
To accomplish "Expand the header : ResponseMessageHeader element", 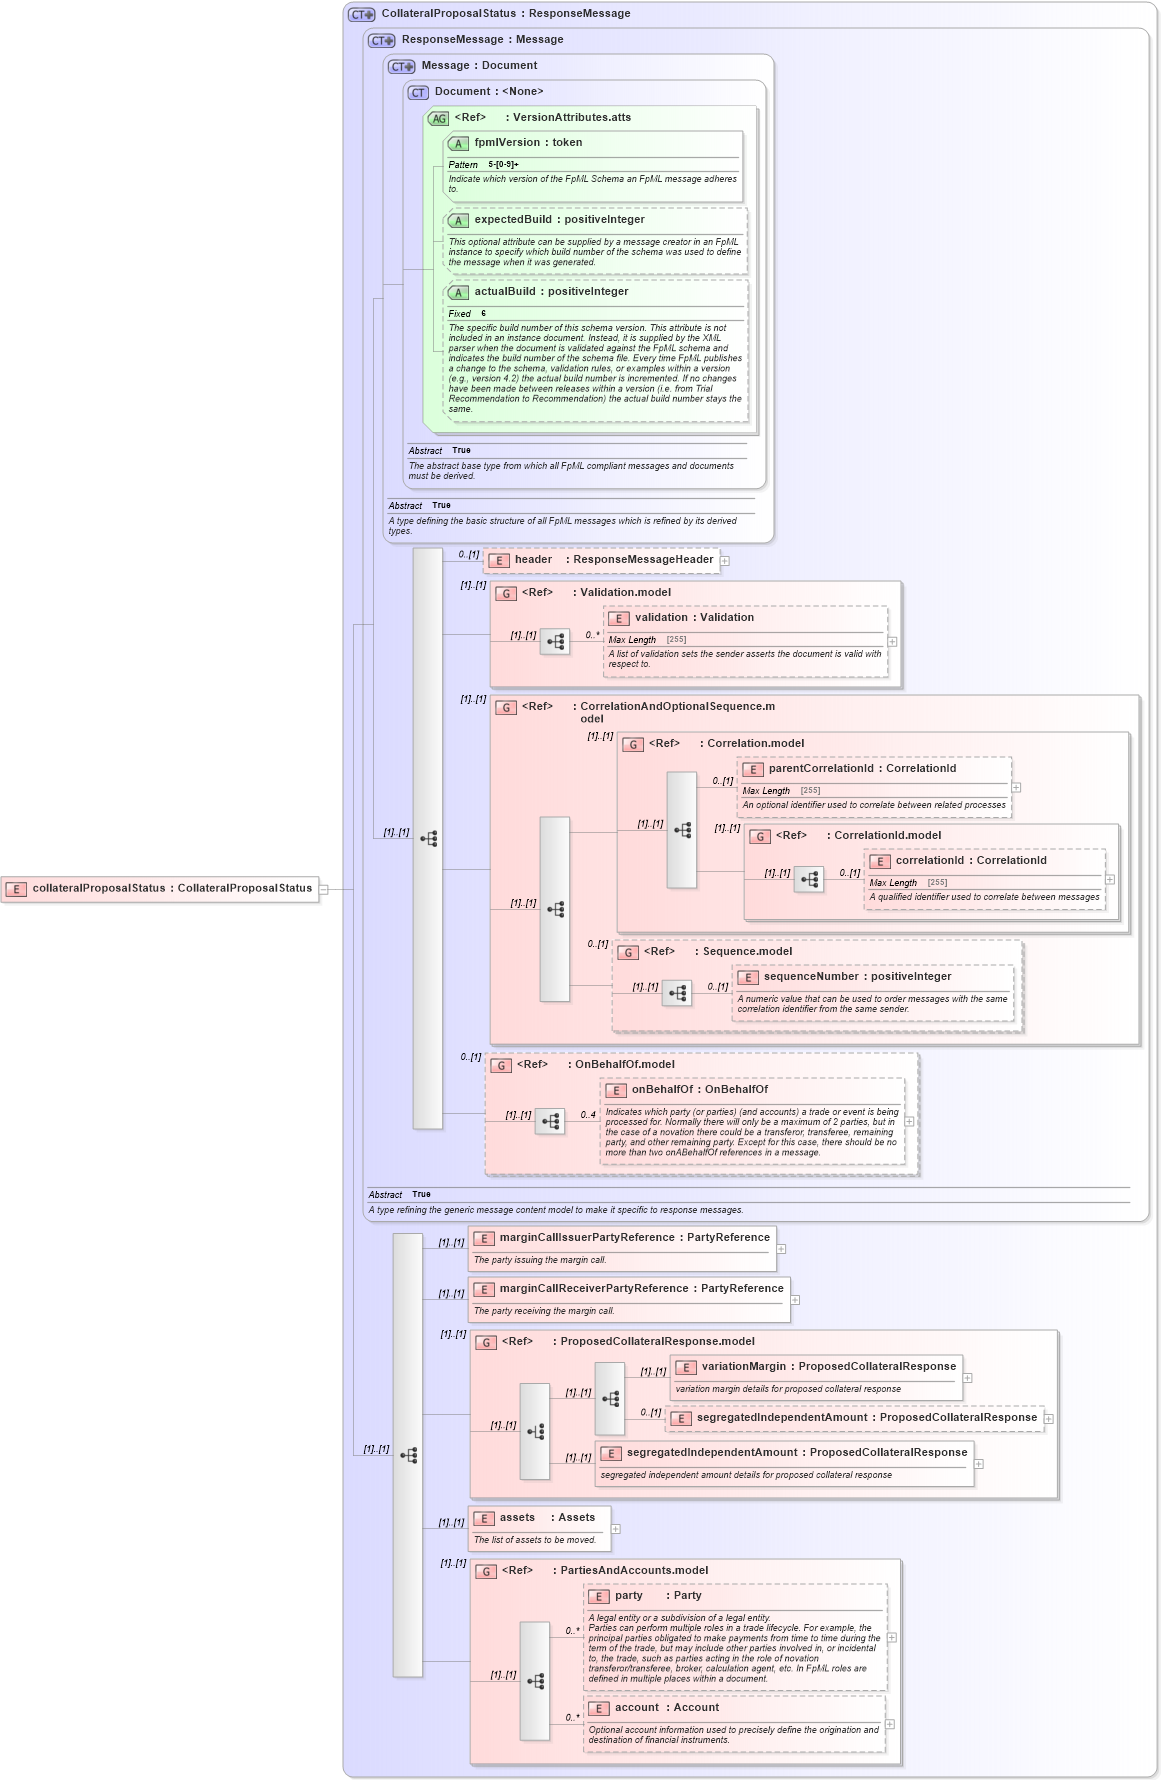I will tap(725, 561).
